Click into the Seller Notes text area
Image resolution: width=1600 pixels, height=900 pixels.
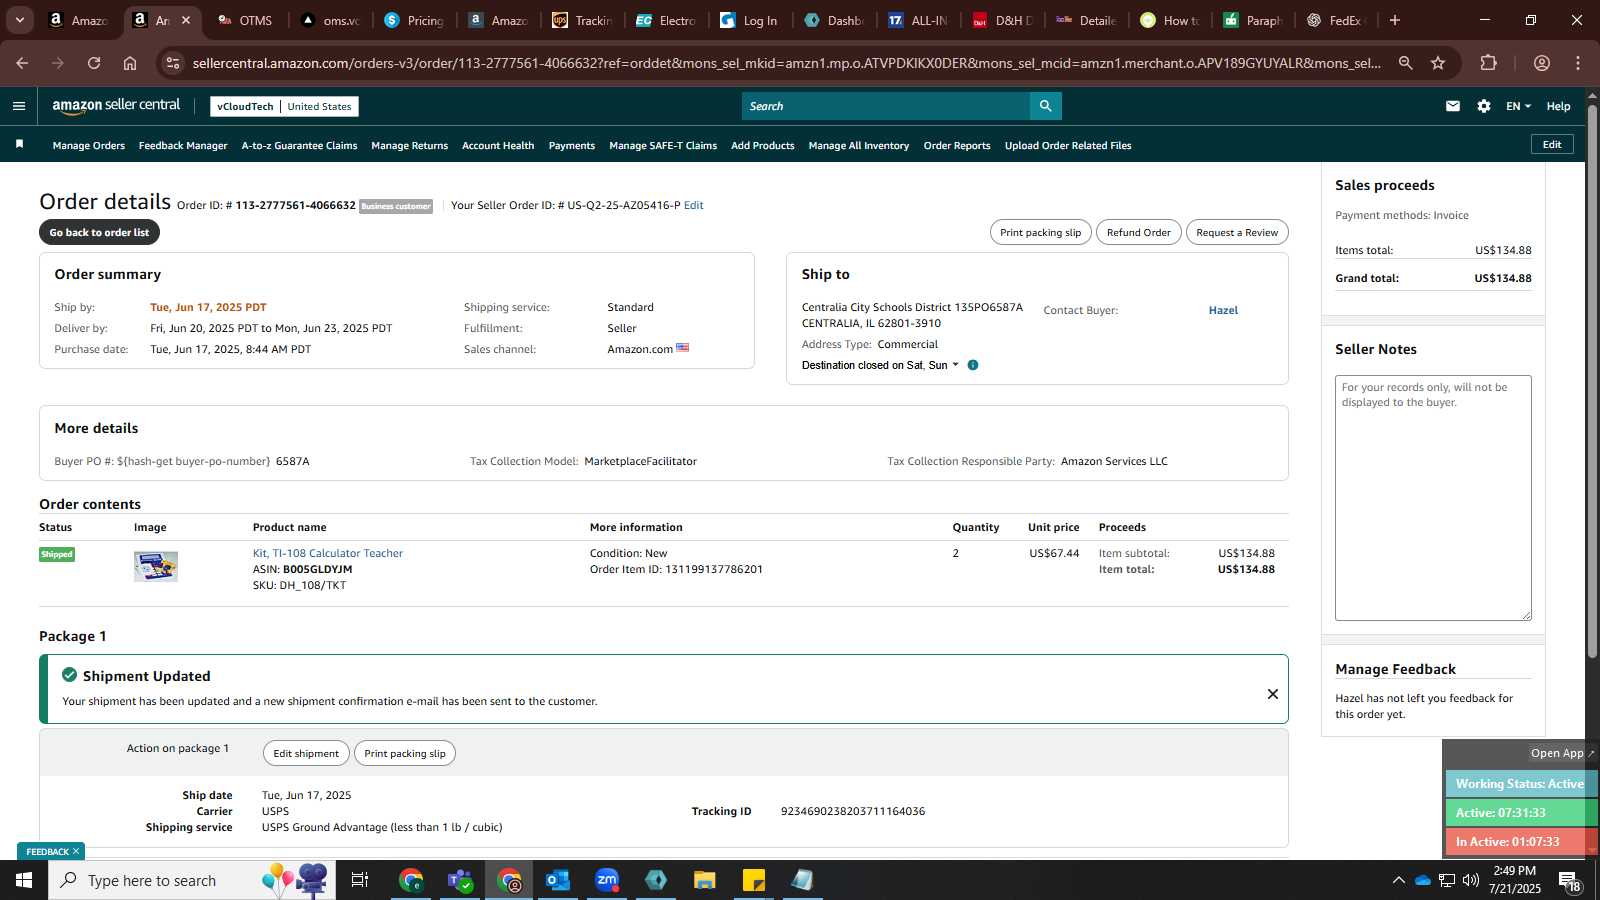[1433, 498]
